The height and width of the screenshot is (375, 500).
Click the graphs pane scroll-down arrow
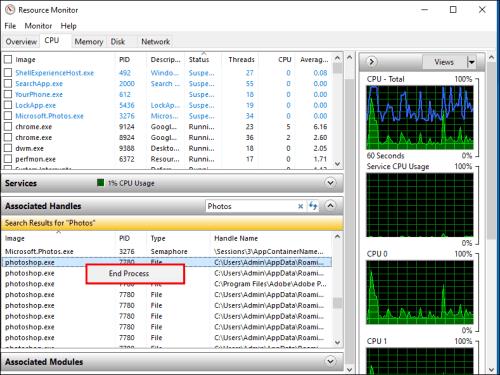click(x=491, y=370)
